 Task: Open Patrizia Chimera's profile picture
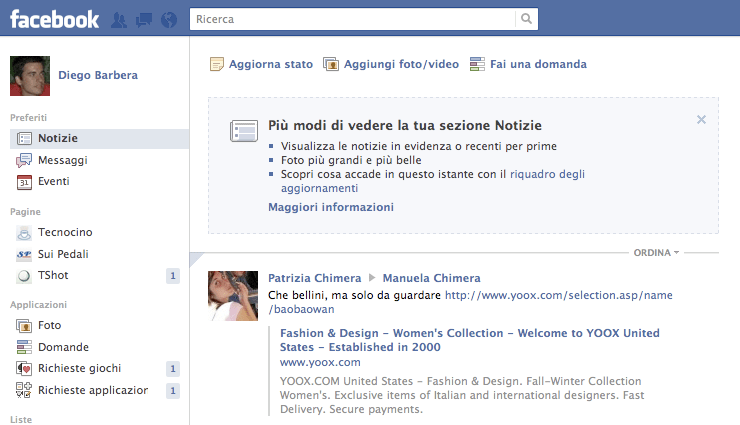(x=232, y=296)
